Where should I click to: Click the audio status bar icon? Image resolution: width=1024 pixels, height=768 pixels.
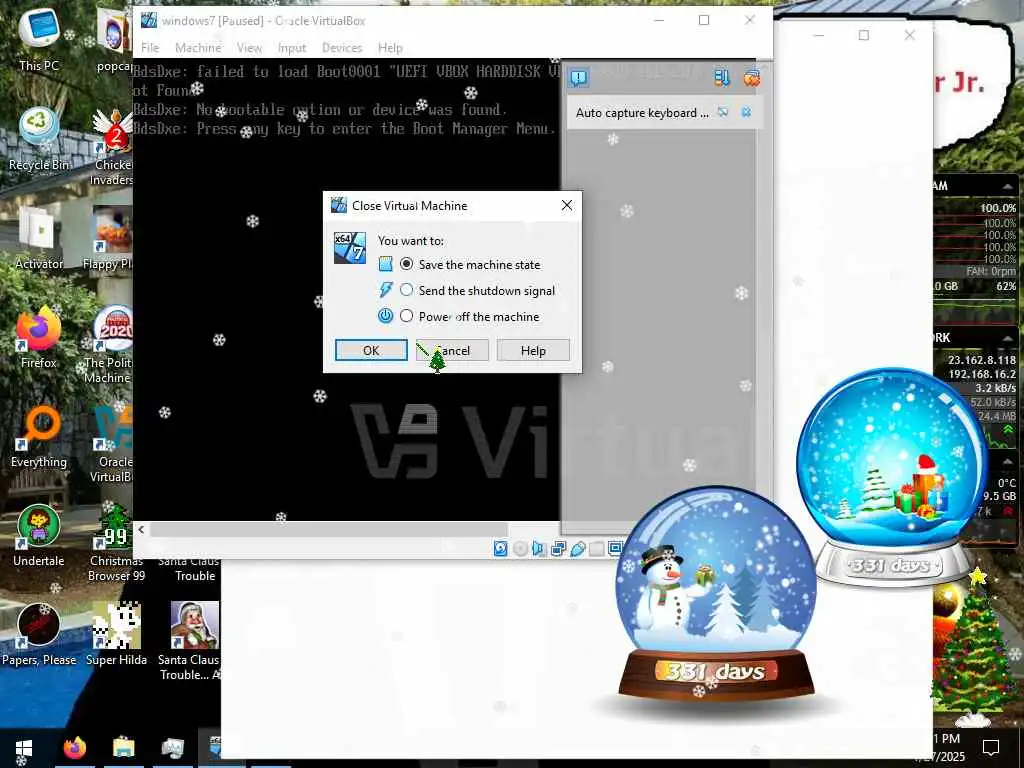[x=539, y=549]
